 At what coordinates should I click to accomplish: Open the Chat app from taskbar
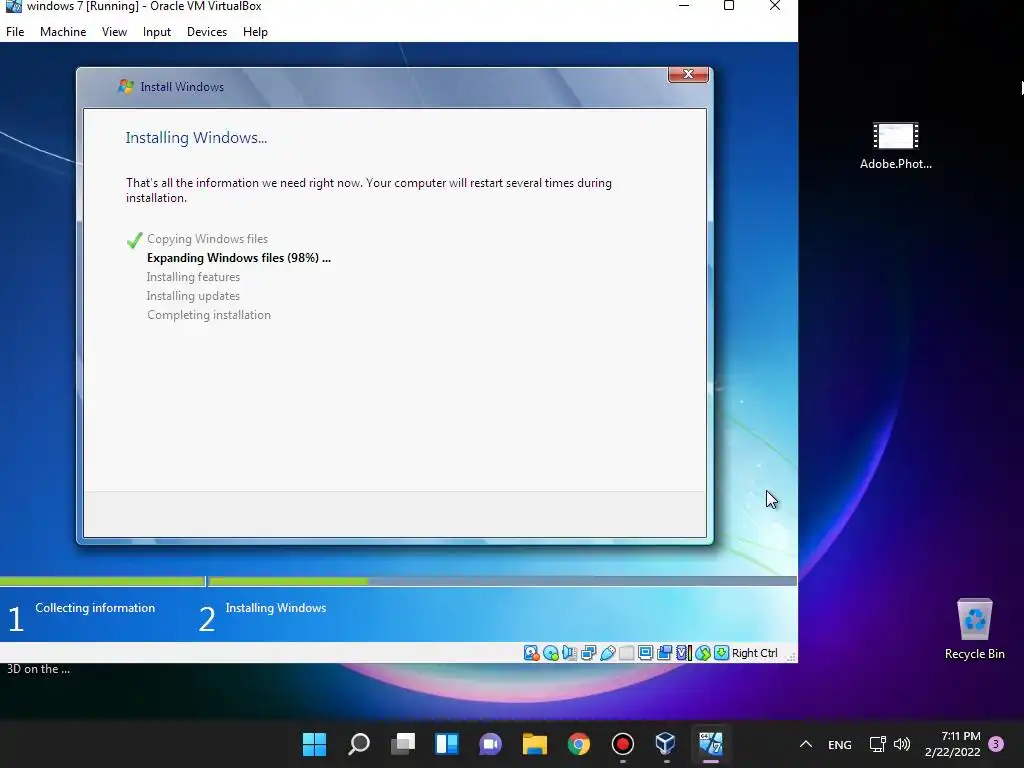coord(490,744)
